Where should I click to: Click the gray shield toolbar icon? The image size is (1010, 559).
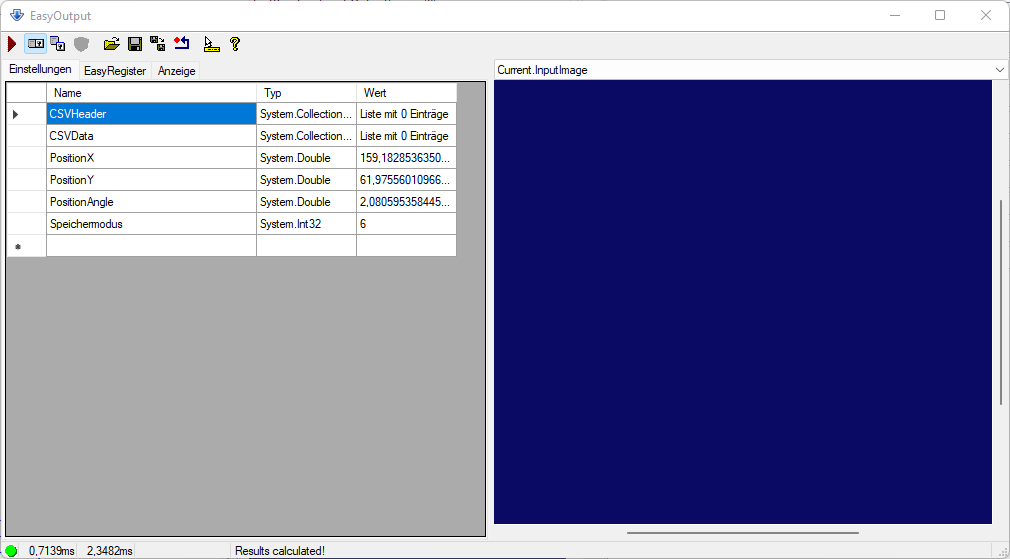(81, 44)
